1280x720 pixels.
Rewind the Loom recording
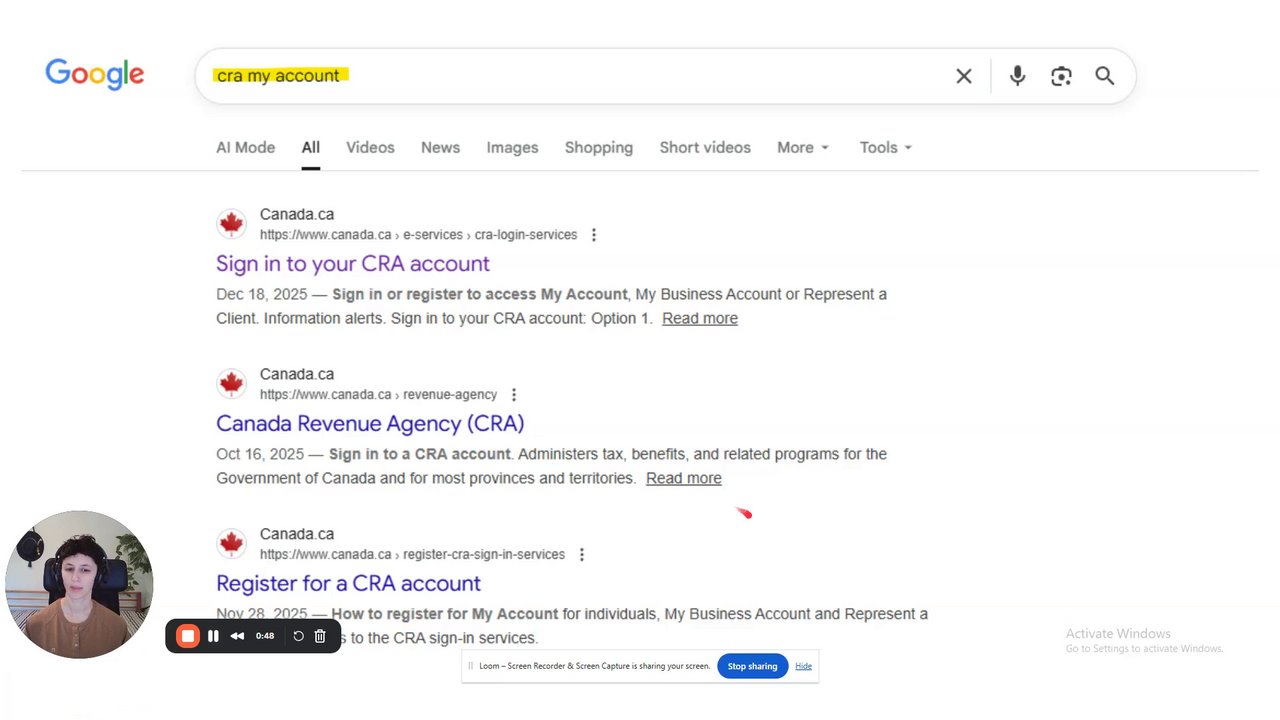point(237,636)
